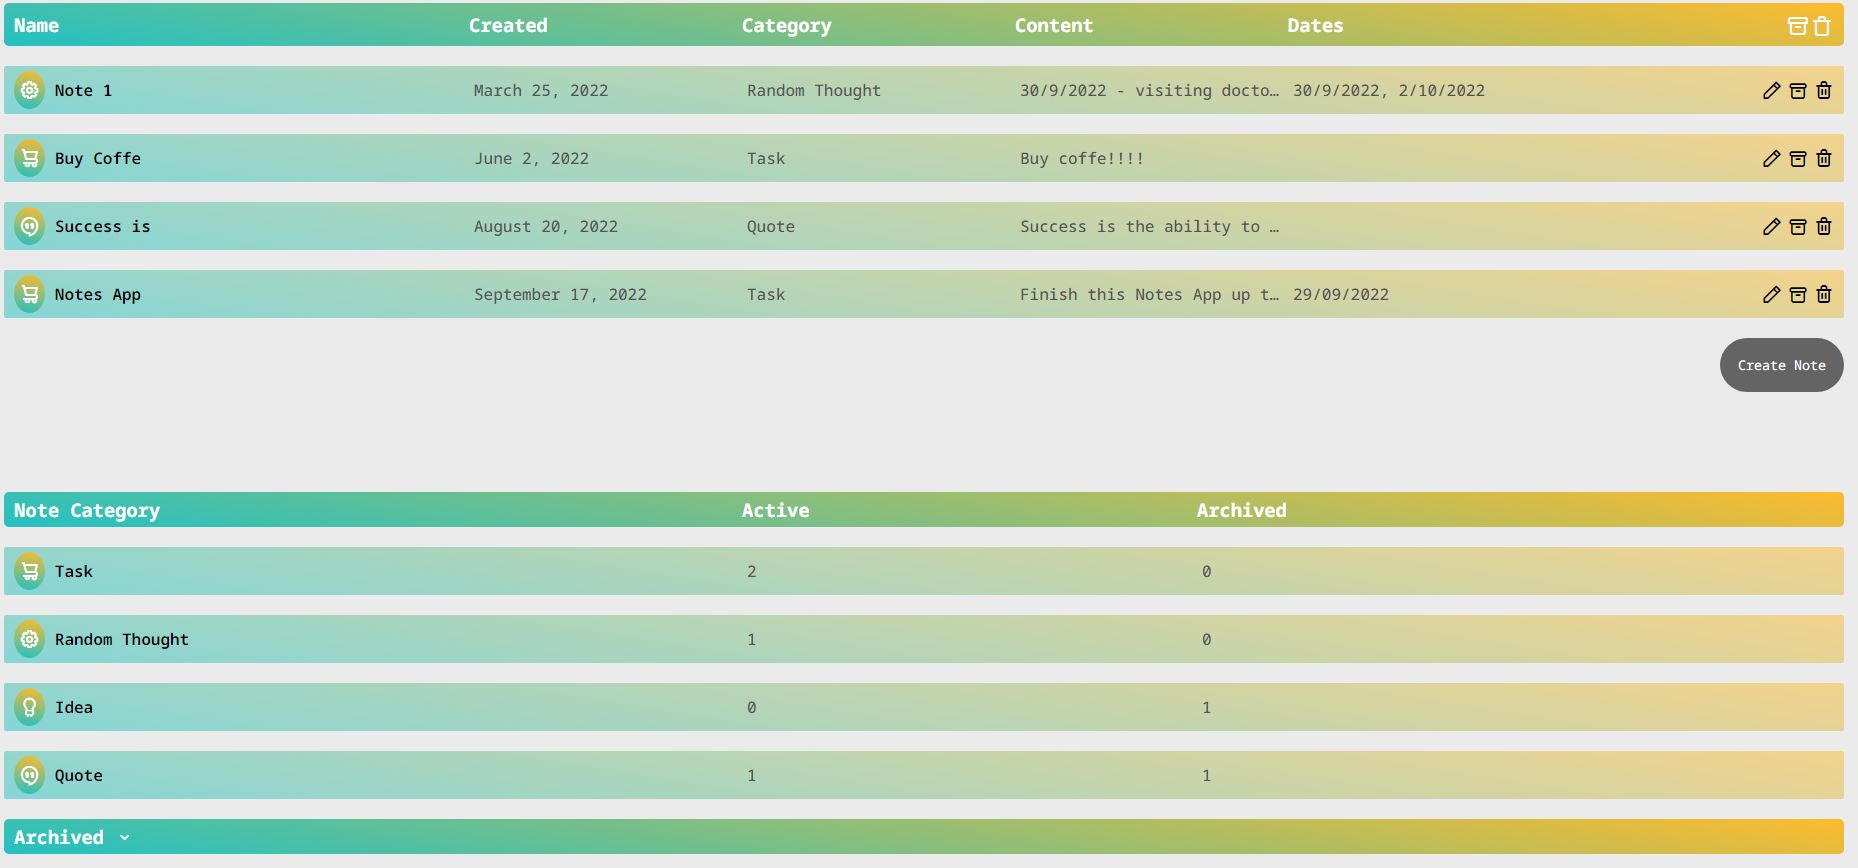This screenshot has width=1858, height=868.
Task: Click the gear icon in Random Thought summary row
Action: (30, 639)
